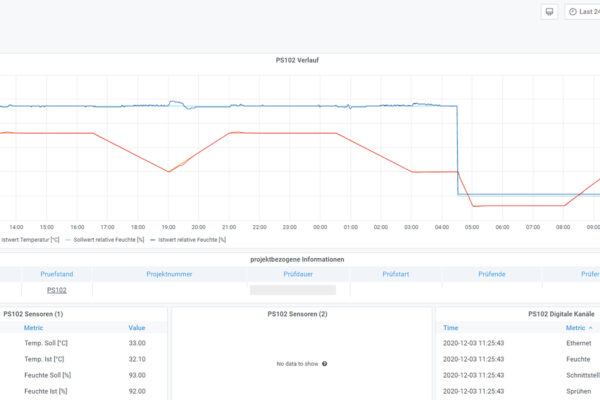Sort by Prüfende column header

click(492, 274)
